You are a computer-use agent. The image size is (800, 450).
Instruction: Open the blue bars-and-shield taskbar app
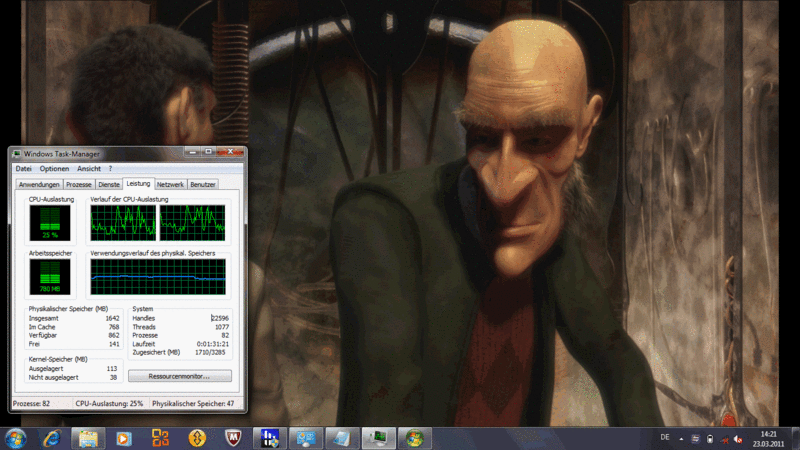coord(269,438)
